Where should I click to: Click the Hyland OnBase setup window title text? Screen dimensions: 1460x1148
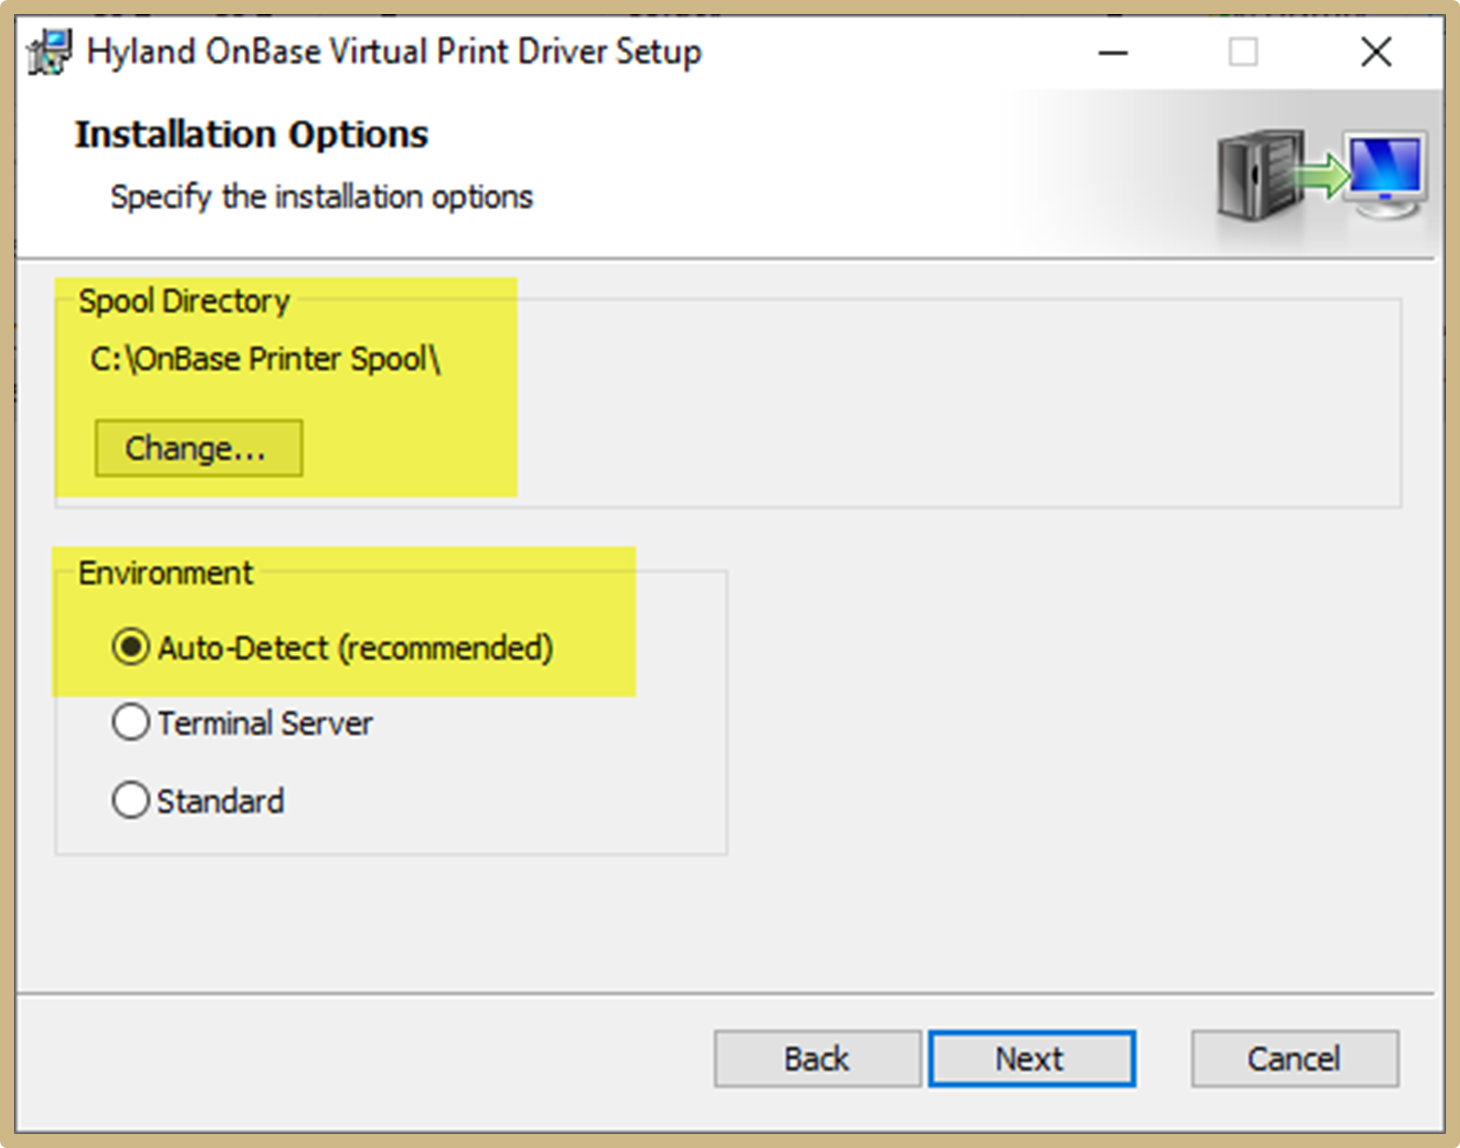[394, 52]
